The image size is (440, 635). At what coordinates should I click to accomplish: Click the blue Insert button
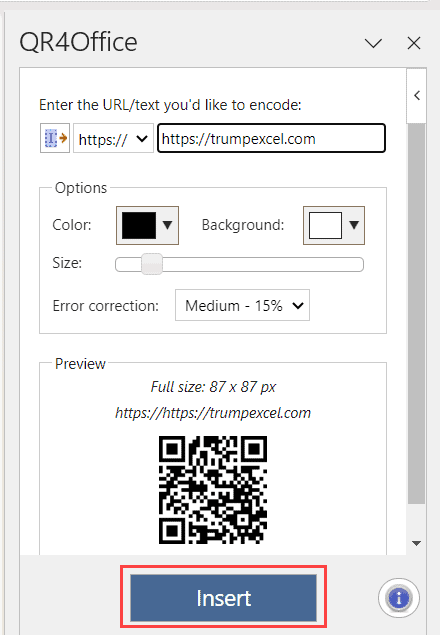click(x=223, y=598)
